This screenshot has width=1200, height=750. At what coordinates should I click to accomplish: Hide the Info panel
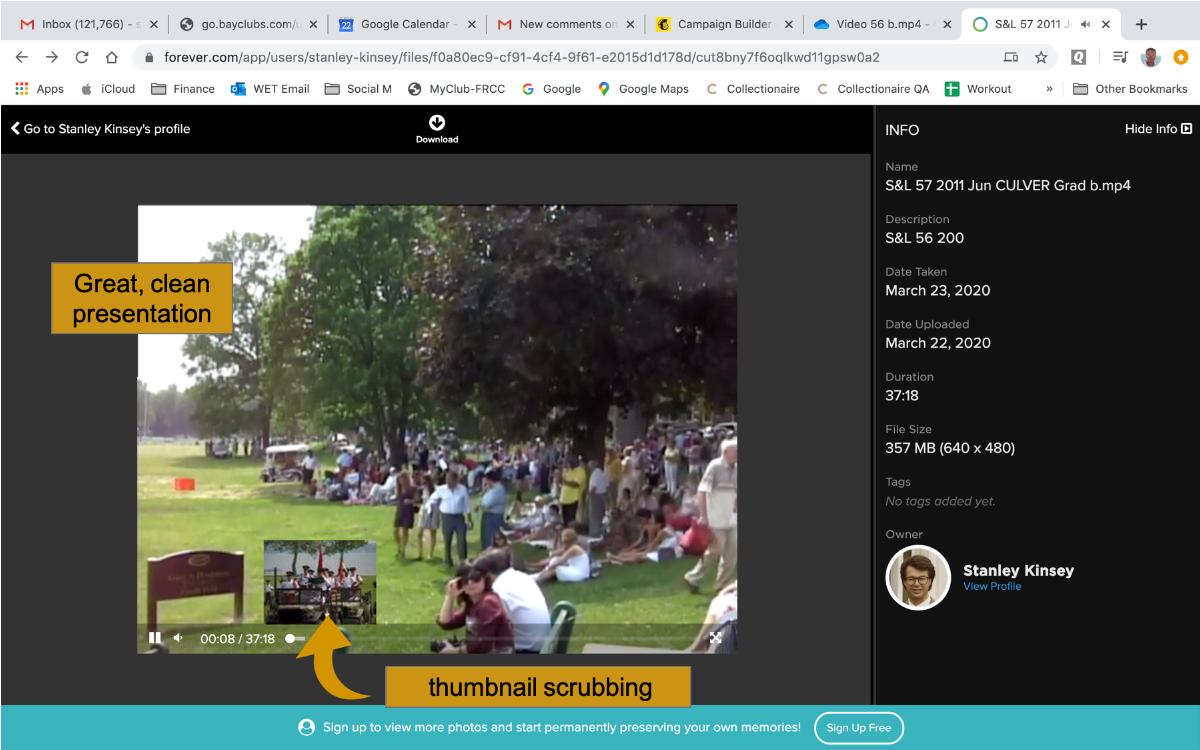point(1158,129)
